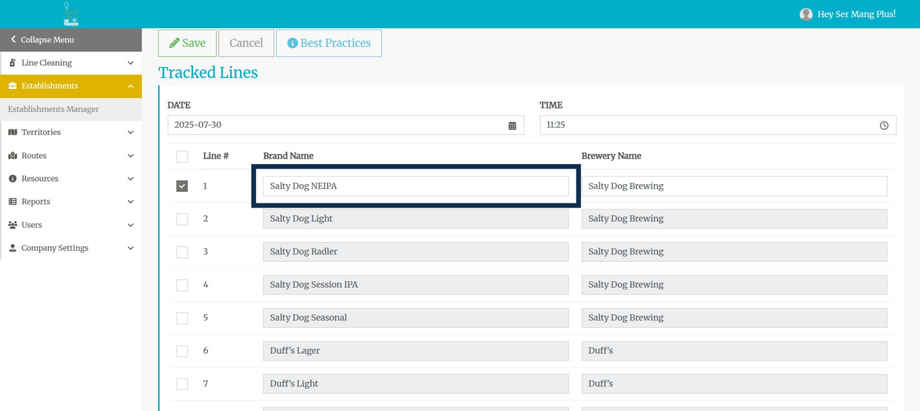Click Duff's Light brand field
Screen dimensions: 920x411
click(416, 384)
